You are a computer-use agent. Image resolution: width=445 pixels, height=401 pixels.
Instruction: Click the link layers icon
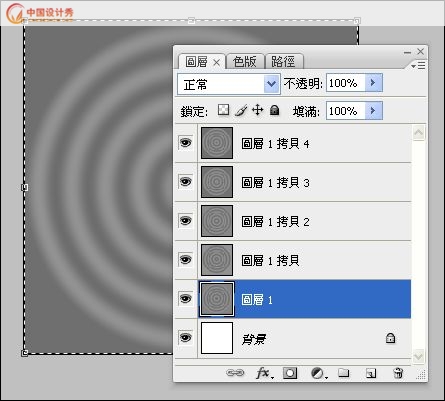[x=235, y=373]
